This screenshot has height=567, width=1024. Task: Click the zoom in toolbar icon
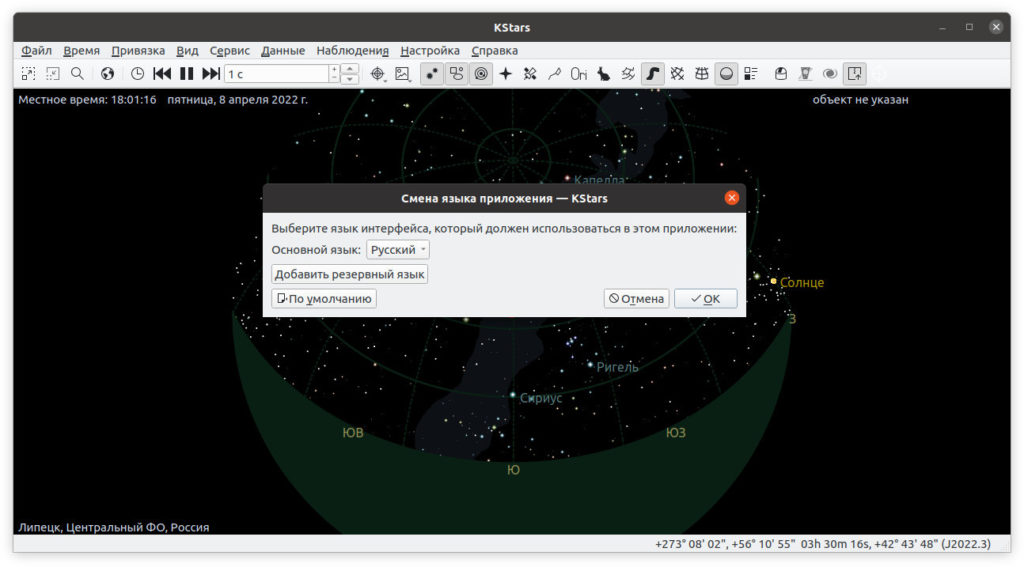point(28,74)
